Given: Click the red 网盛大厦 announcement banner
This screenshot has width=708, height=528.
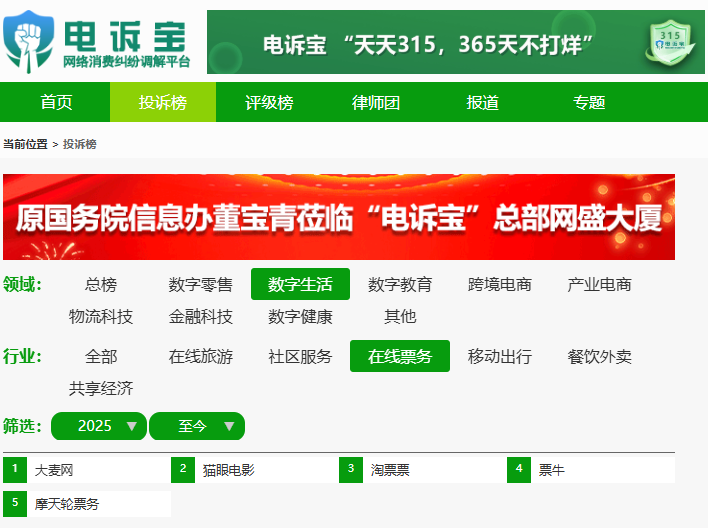Looking at the screenshot, I should [x=339, y=217].
